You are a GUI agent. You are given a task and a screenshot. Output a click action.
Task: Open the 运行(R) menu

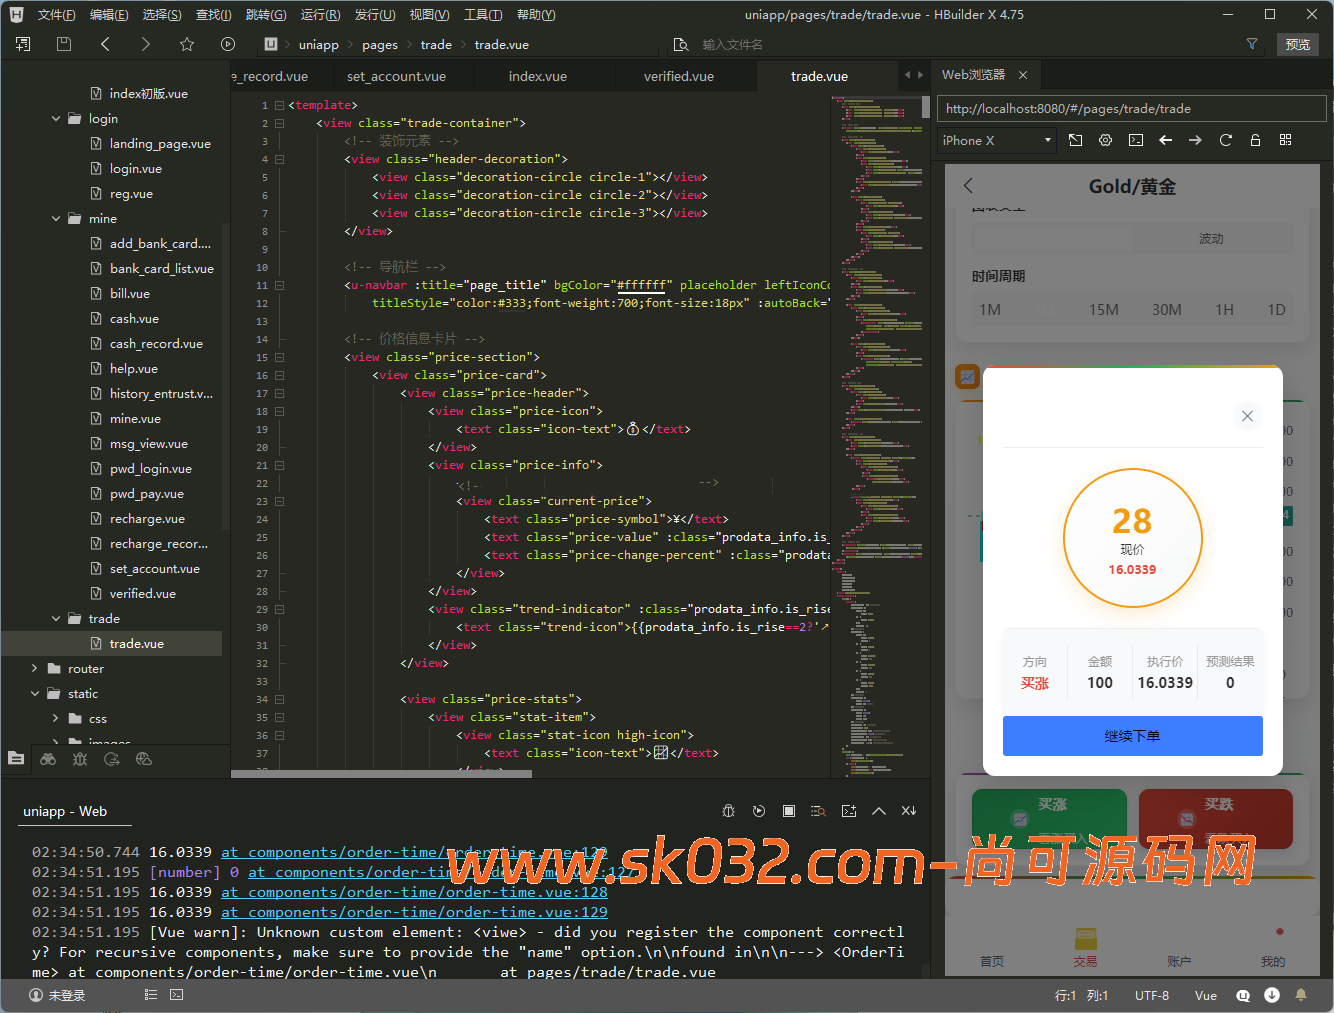click(320, 15)
